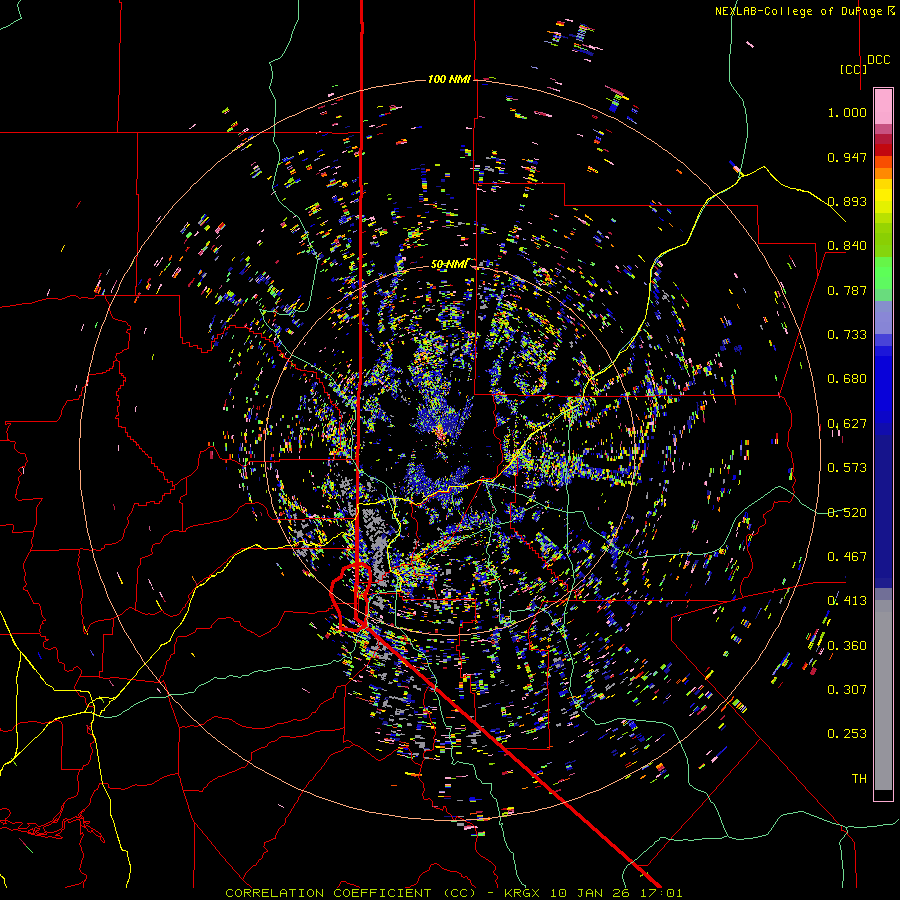
Task: Click the 1.000 value on the color scale
Action: tap(847, 112)
